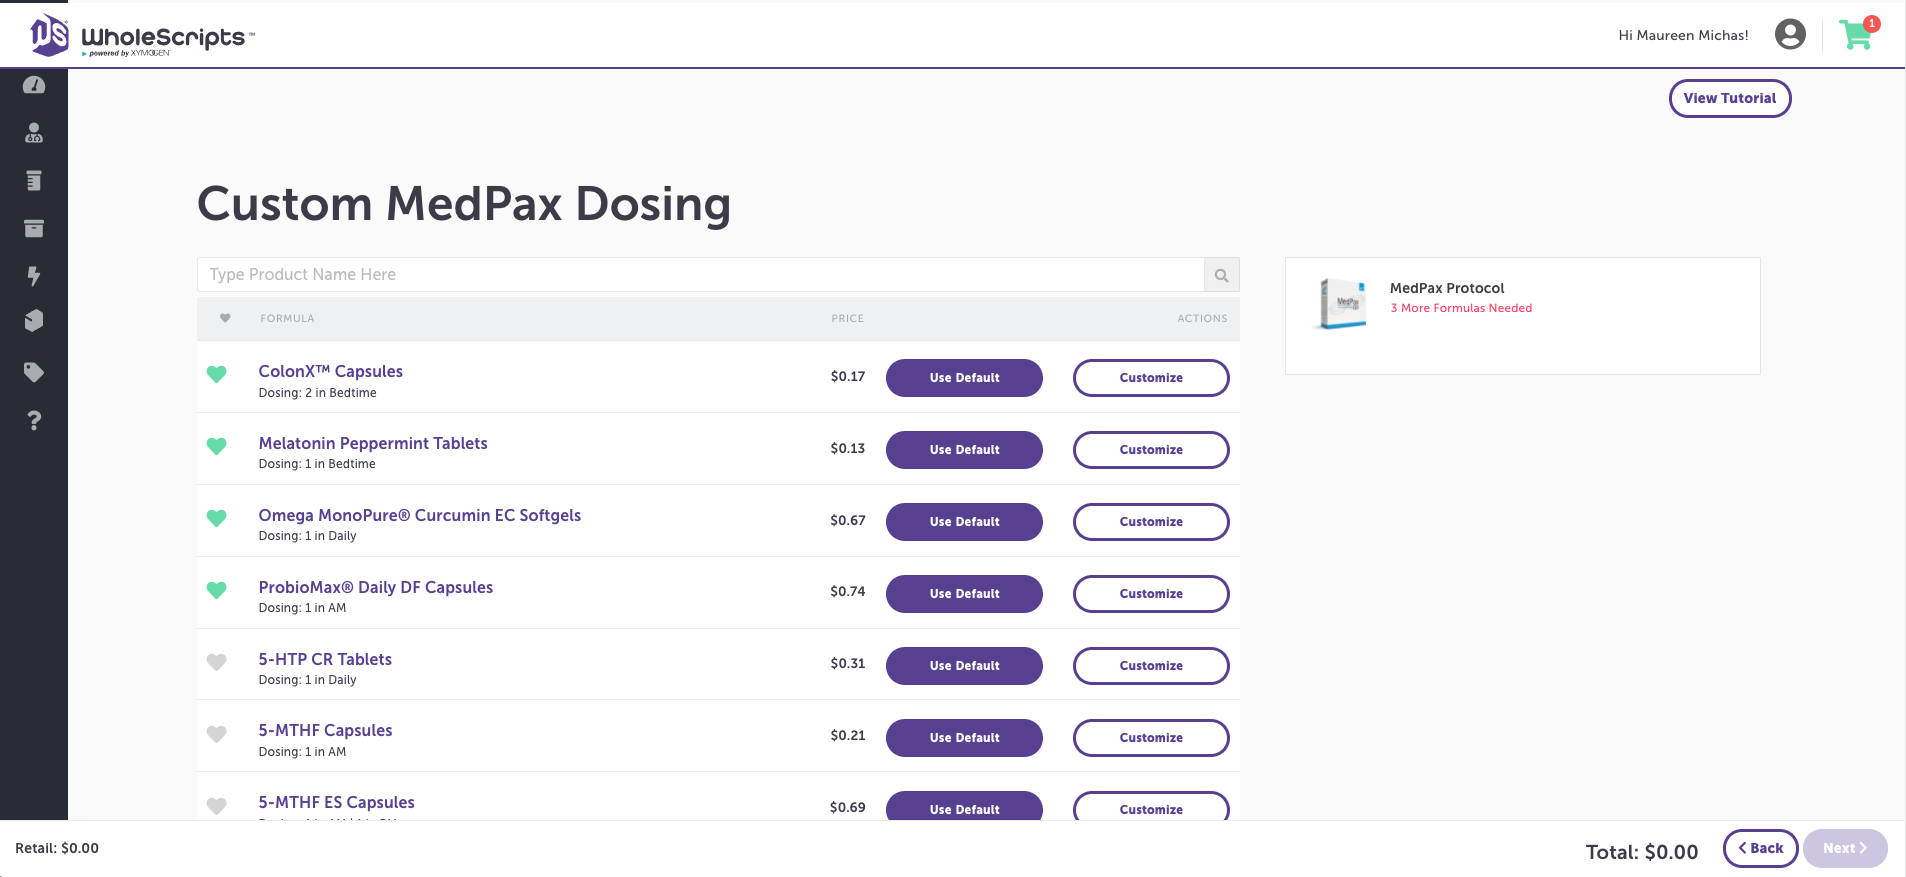
Task: Open ColonX Capsules product link
Action: 330,371
